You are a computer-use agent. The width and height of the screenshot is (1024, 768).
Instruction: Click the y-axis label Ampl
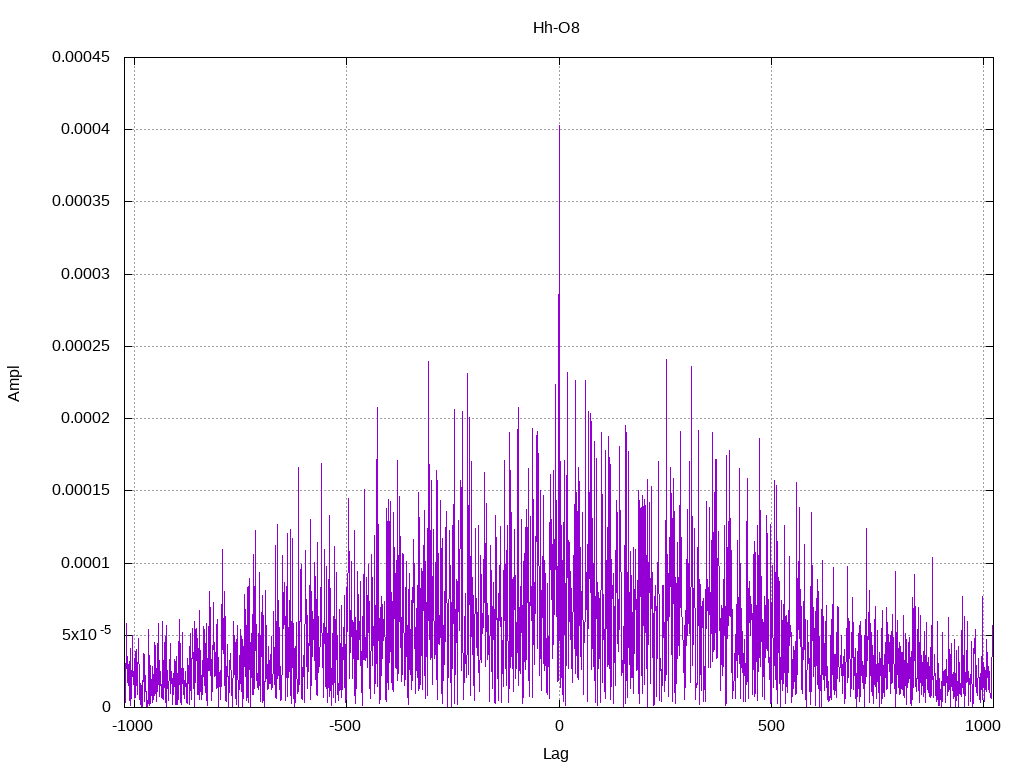pyautogui.click(x=14, y=383)
